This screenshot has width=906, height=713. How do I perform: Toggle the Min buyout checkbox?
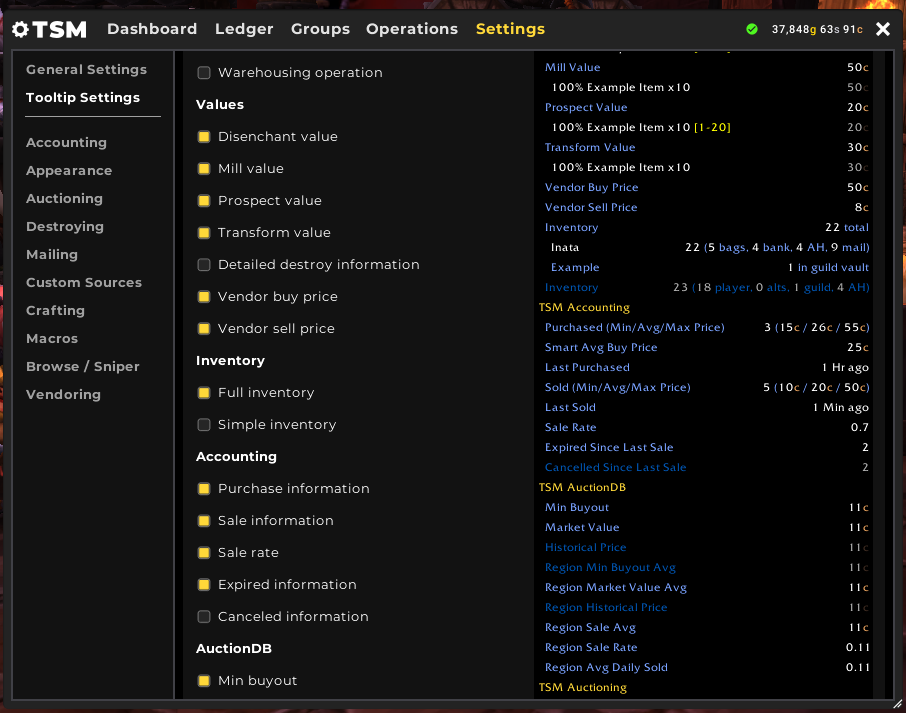click(x=203, y=680)
